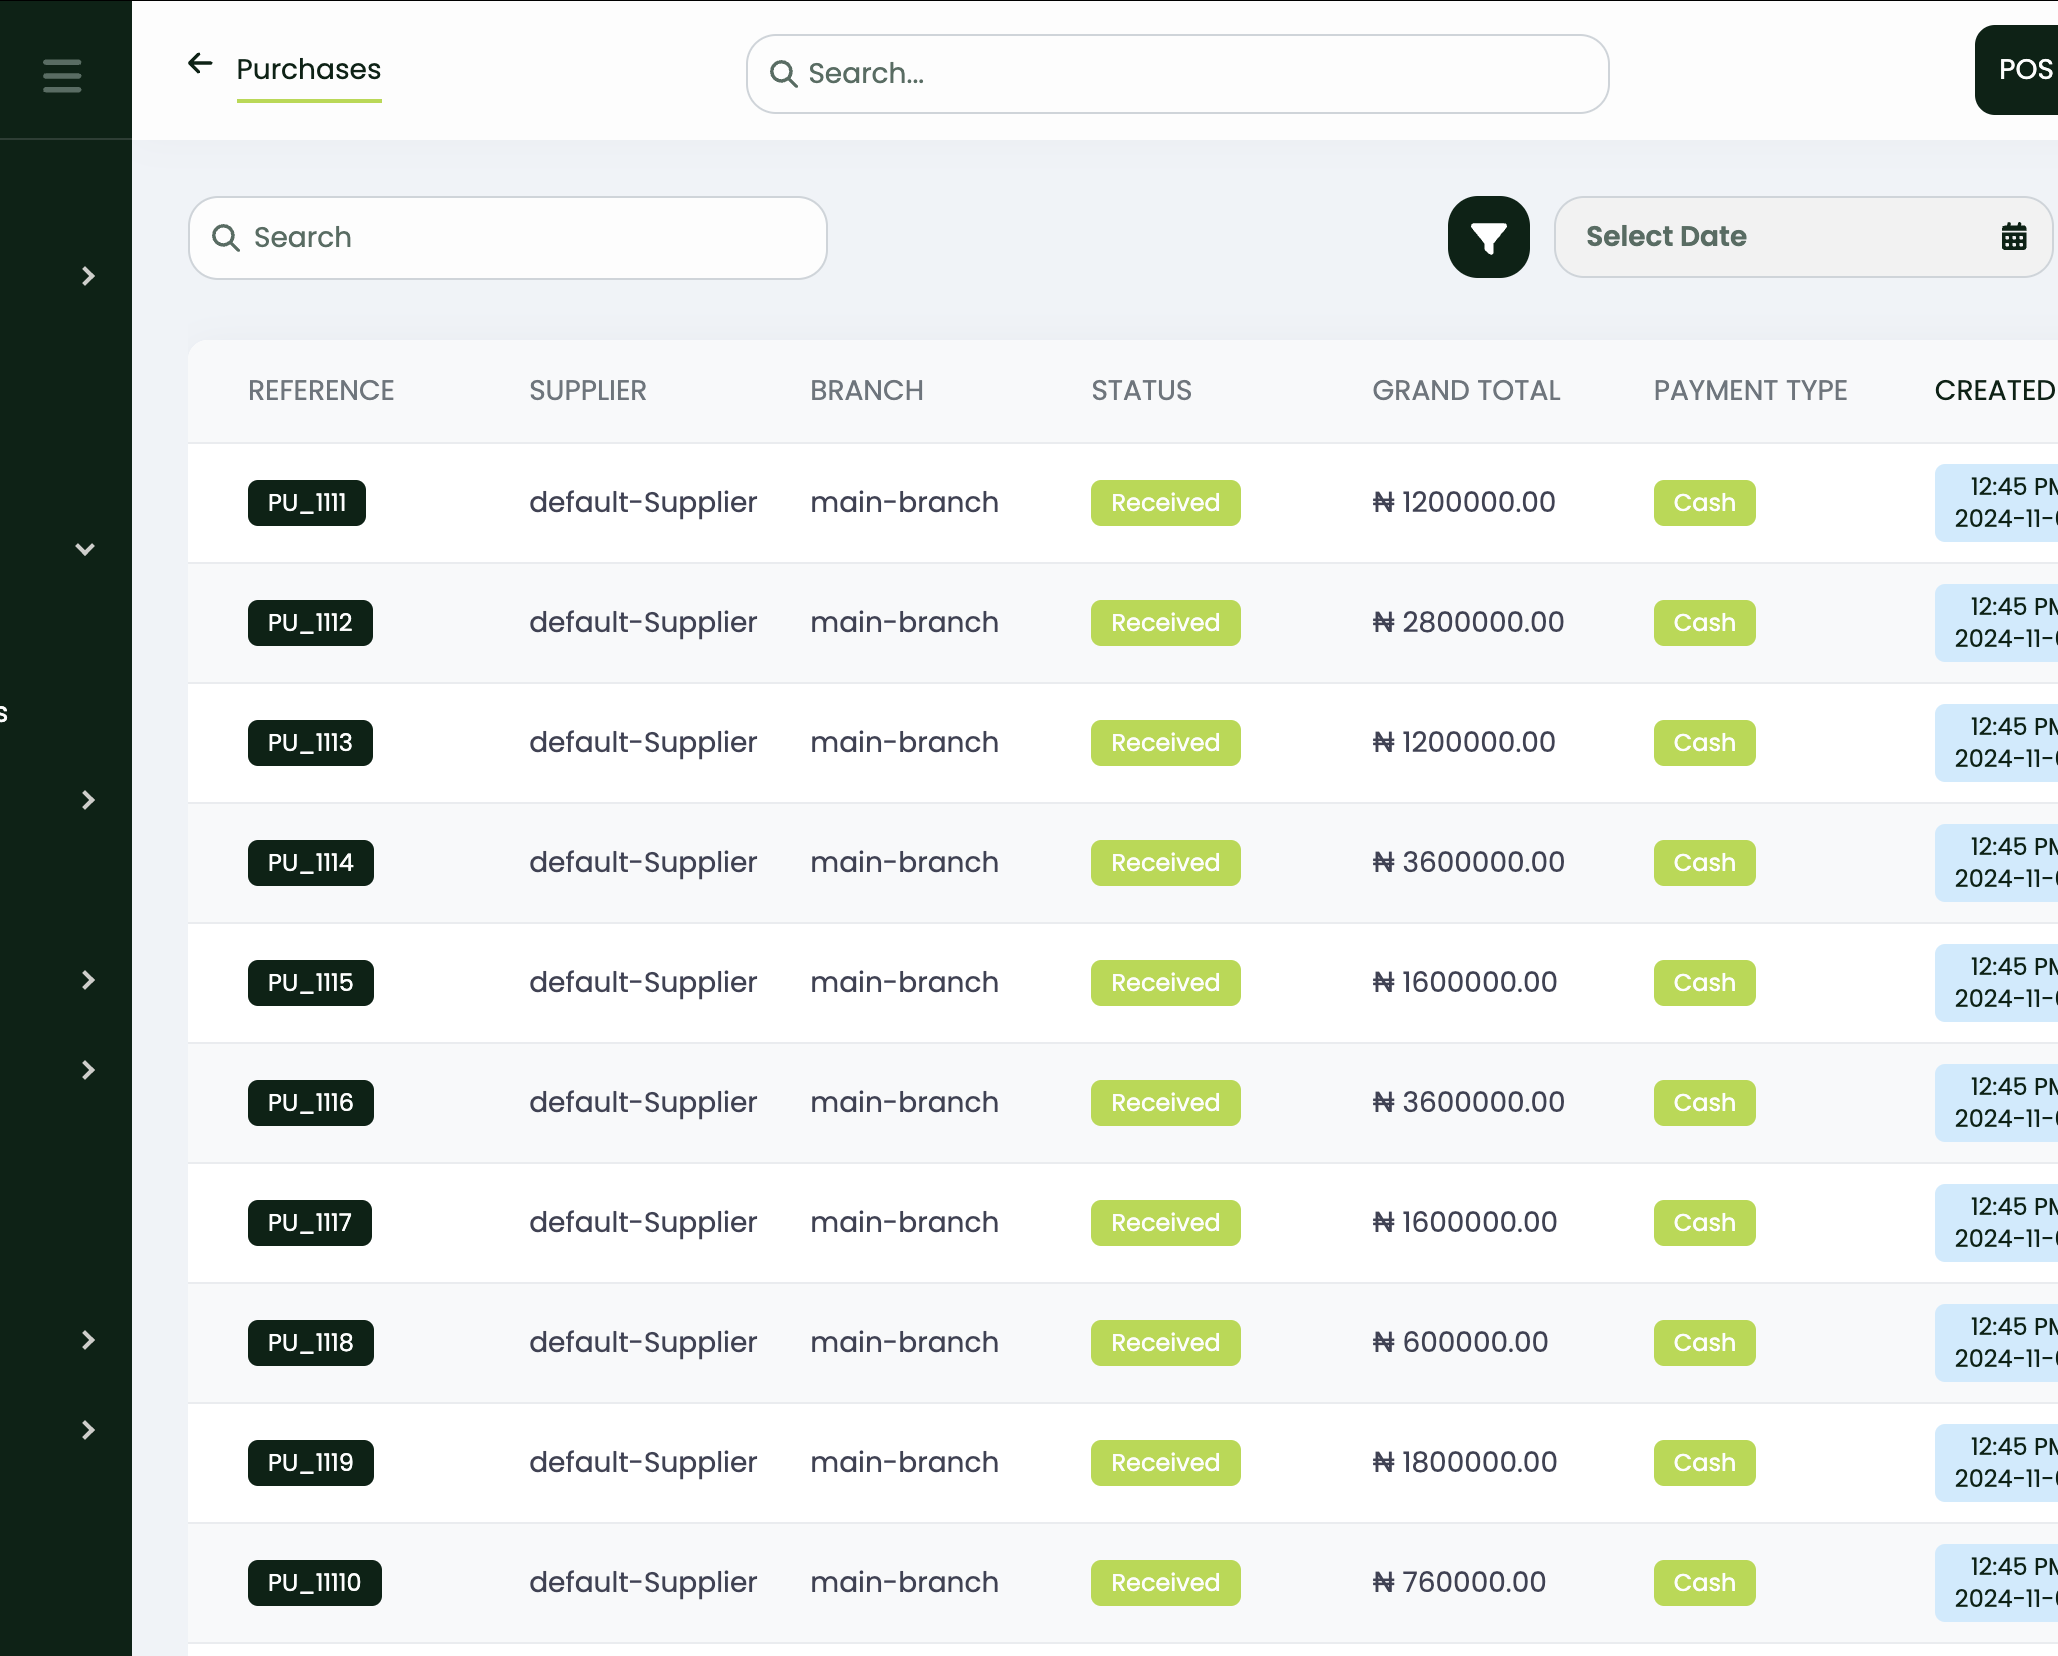Click the magnifier in the top search bar
Image resolution: width=2058 pixels, height=1656 pixels.
[x=783, y=74]
